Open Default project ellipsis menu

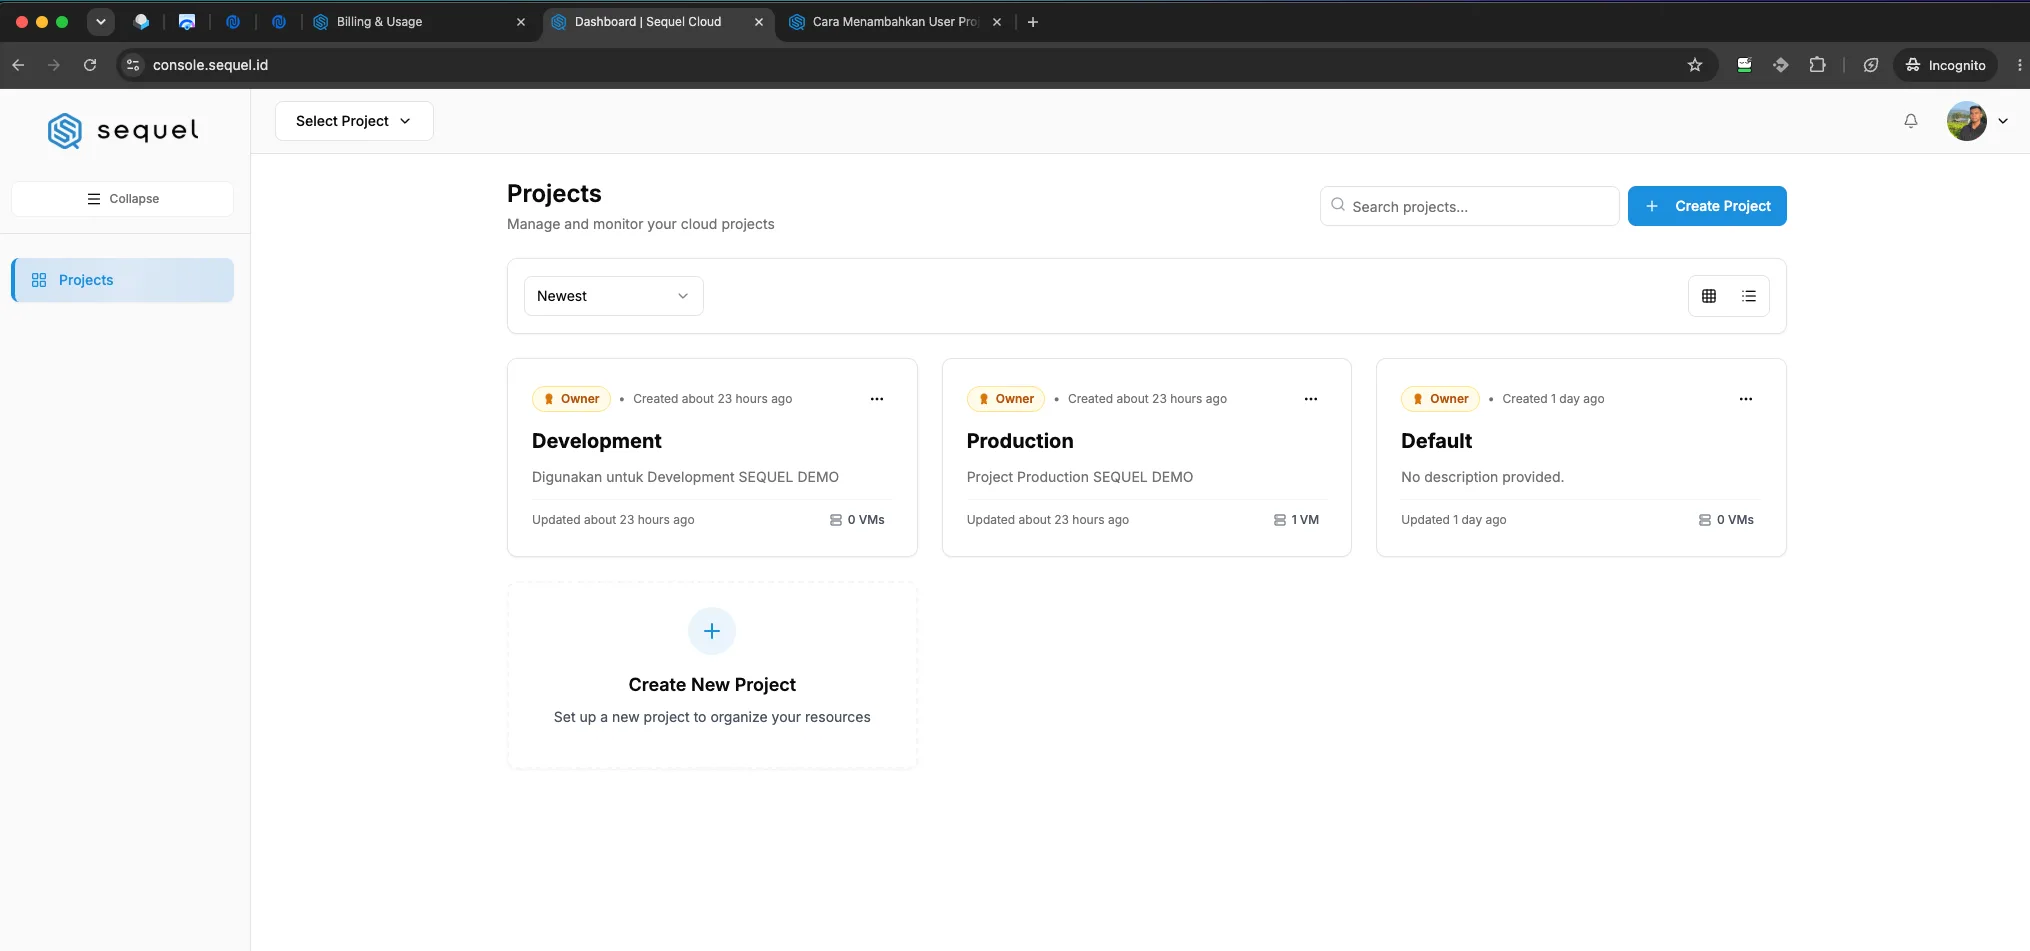click(1746, 399)
